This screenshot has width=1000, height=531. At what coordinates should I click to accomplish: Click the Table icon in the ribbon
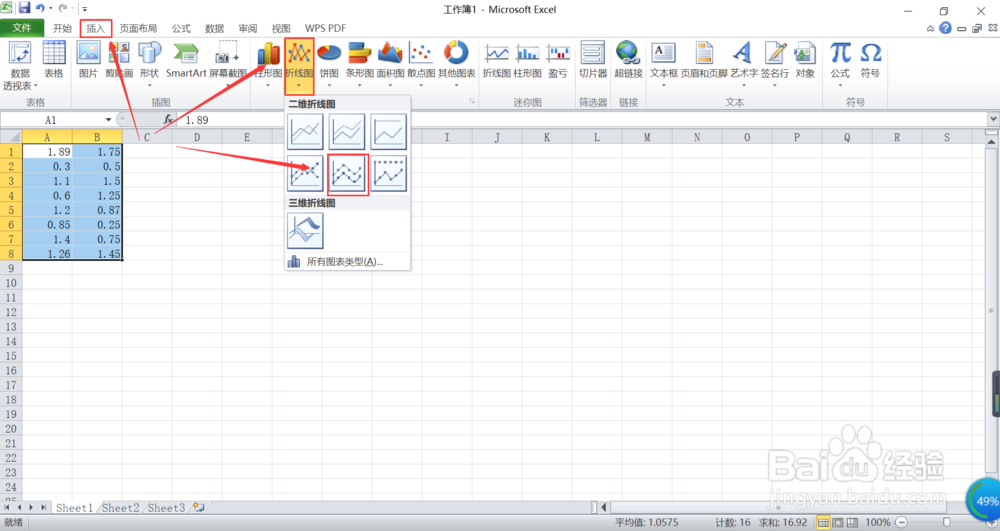coord(54,61)
